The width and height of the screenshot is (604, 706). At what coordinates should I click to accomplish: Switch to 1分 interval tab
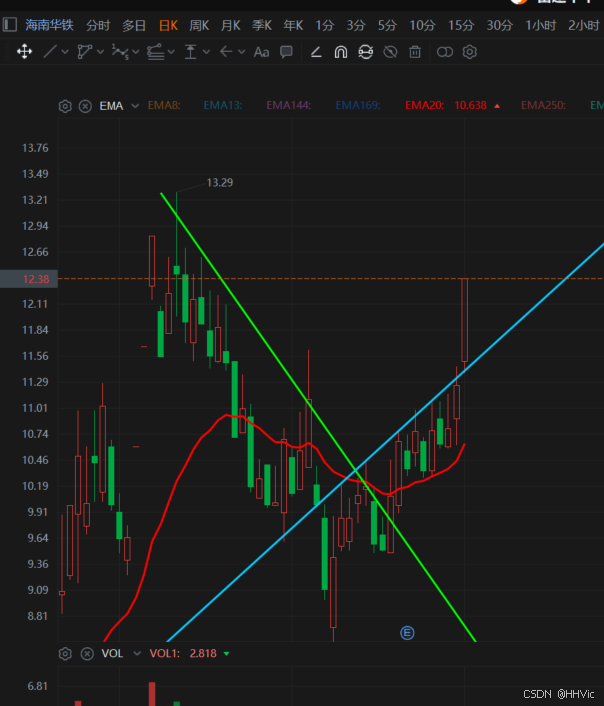(x=324, y=25)
